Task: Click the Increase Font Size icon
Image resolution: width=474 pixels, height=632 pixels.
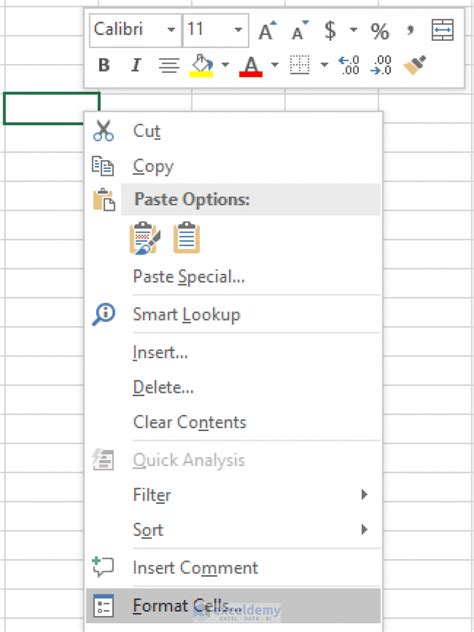Action: 268,30
